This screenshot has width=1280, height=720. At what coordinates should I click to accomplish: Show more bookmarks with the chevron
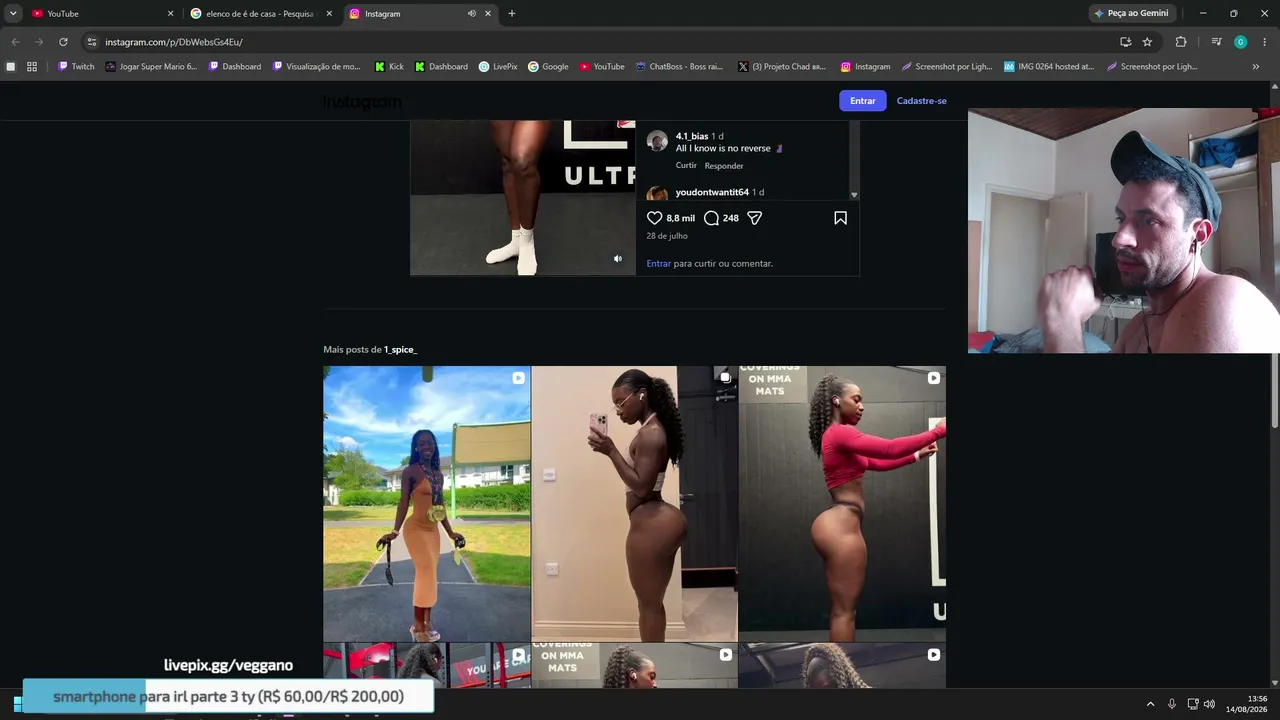coord(1256,67)
